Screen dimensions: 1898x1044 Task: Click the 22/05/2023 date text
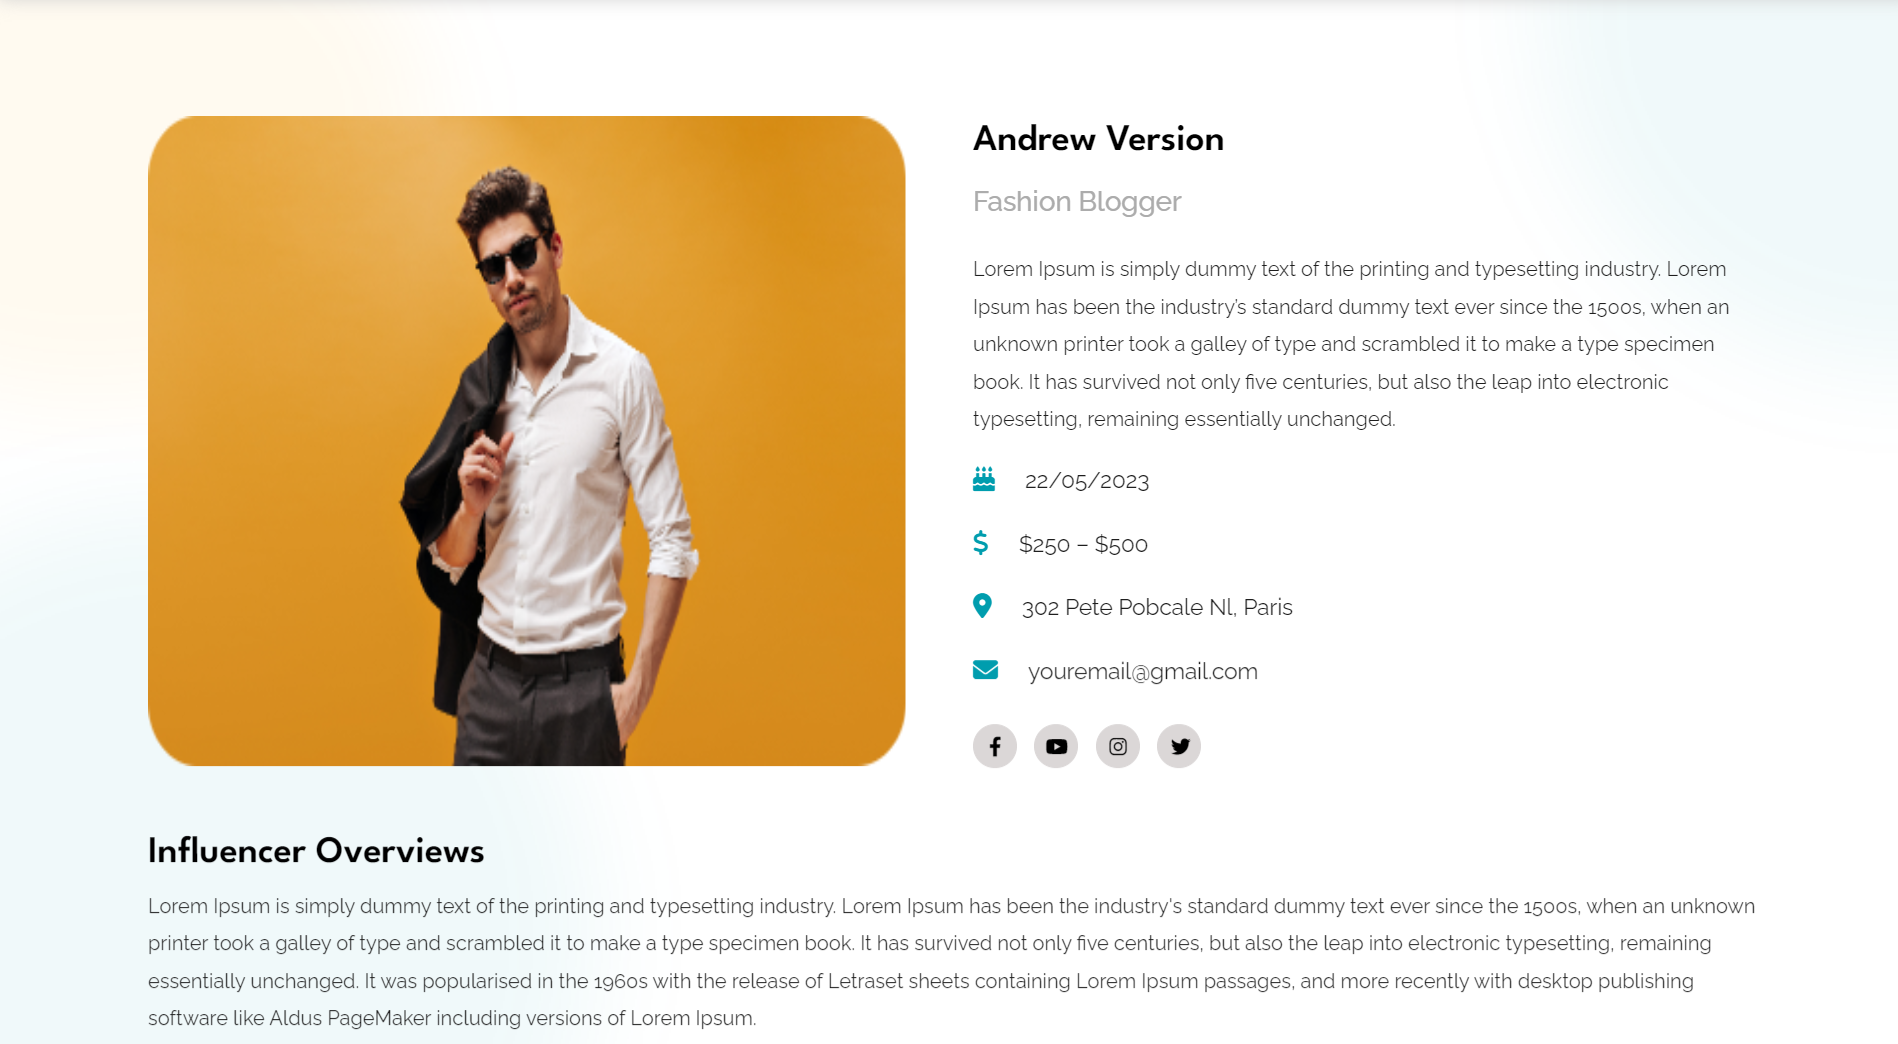pos(1087,481)
